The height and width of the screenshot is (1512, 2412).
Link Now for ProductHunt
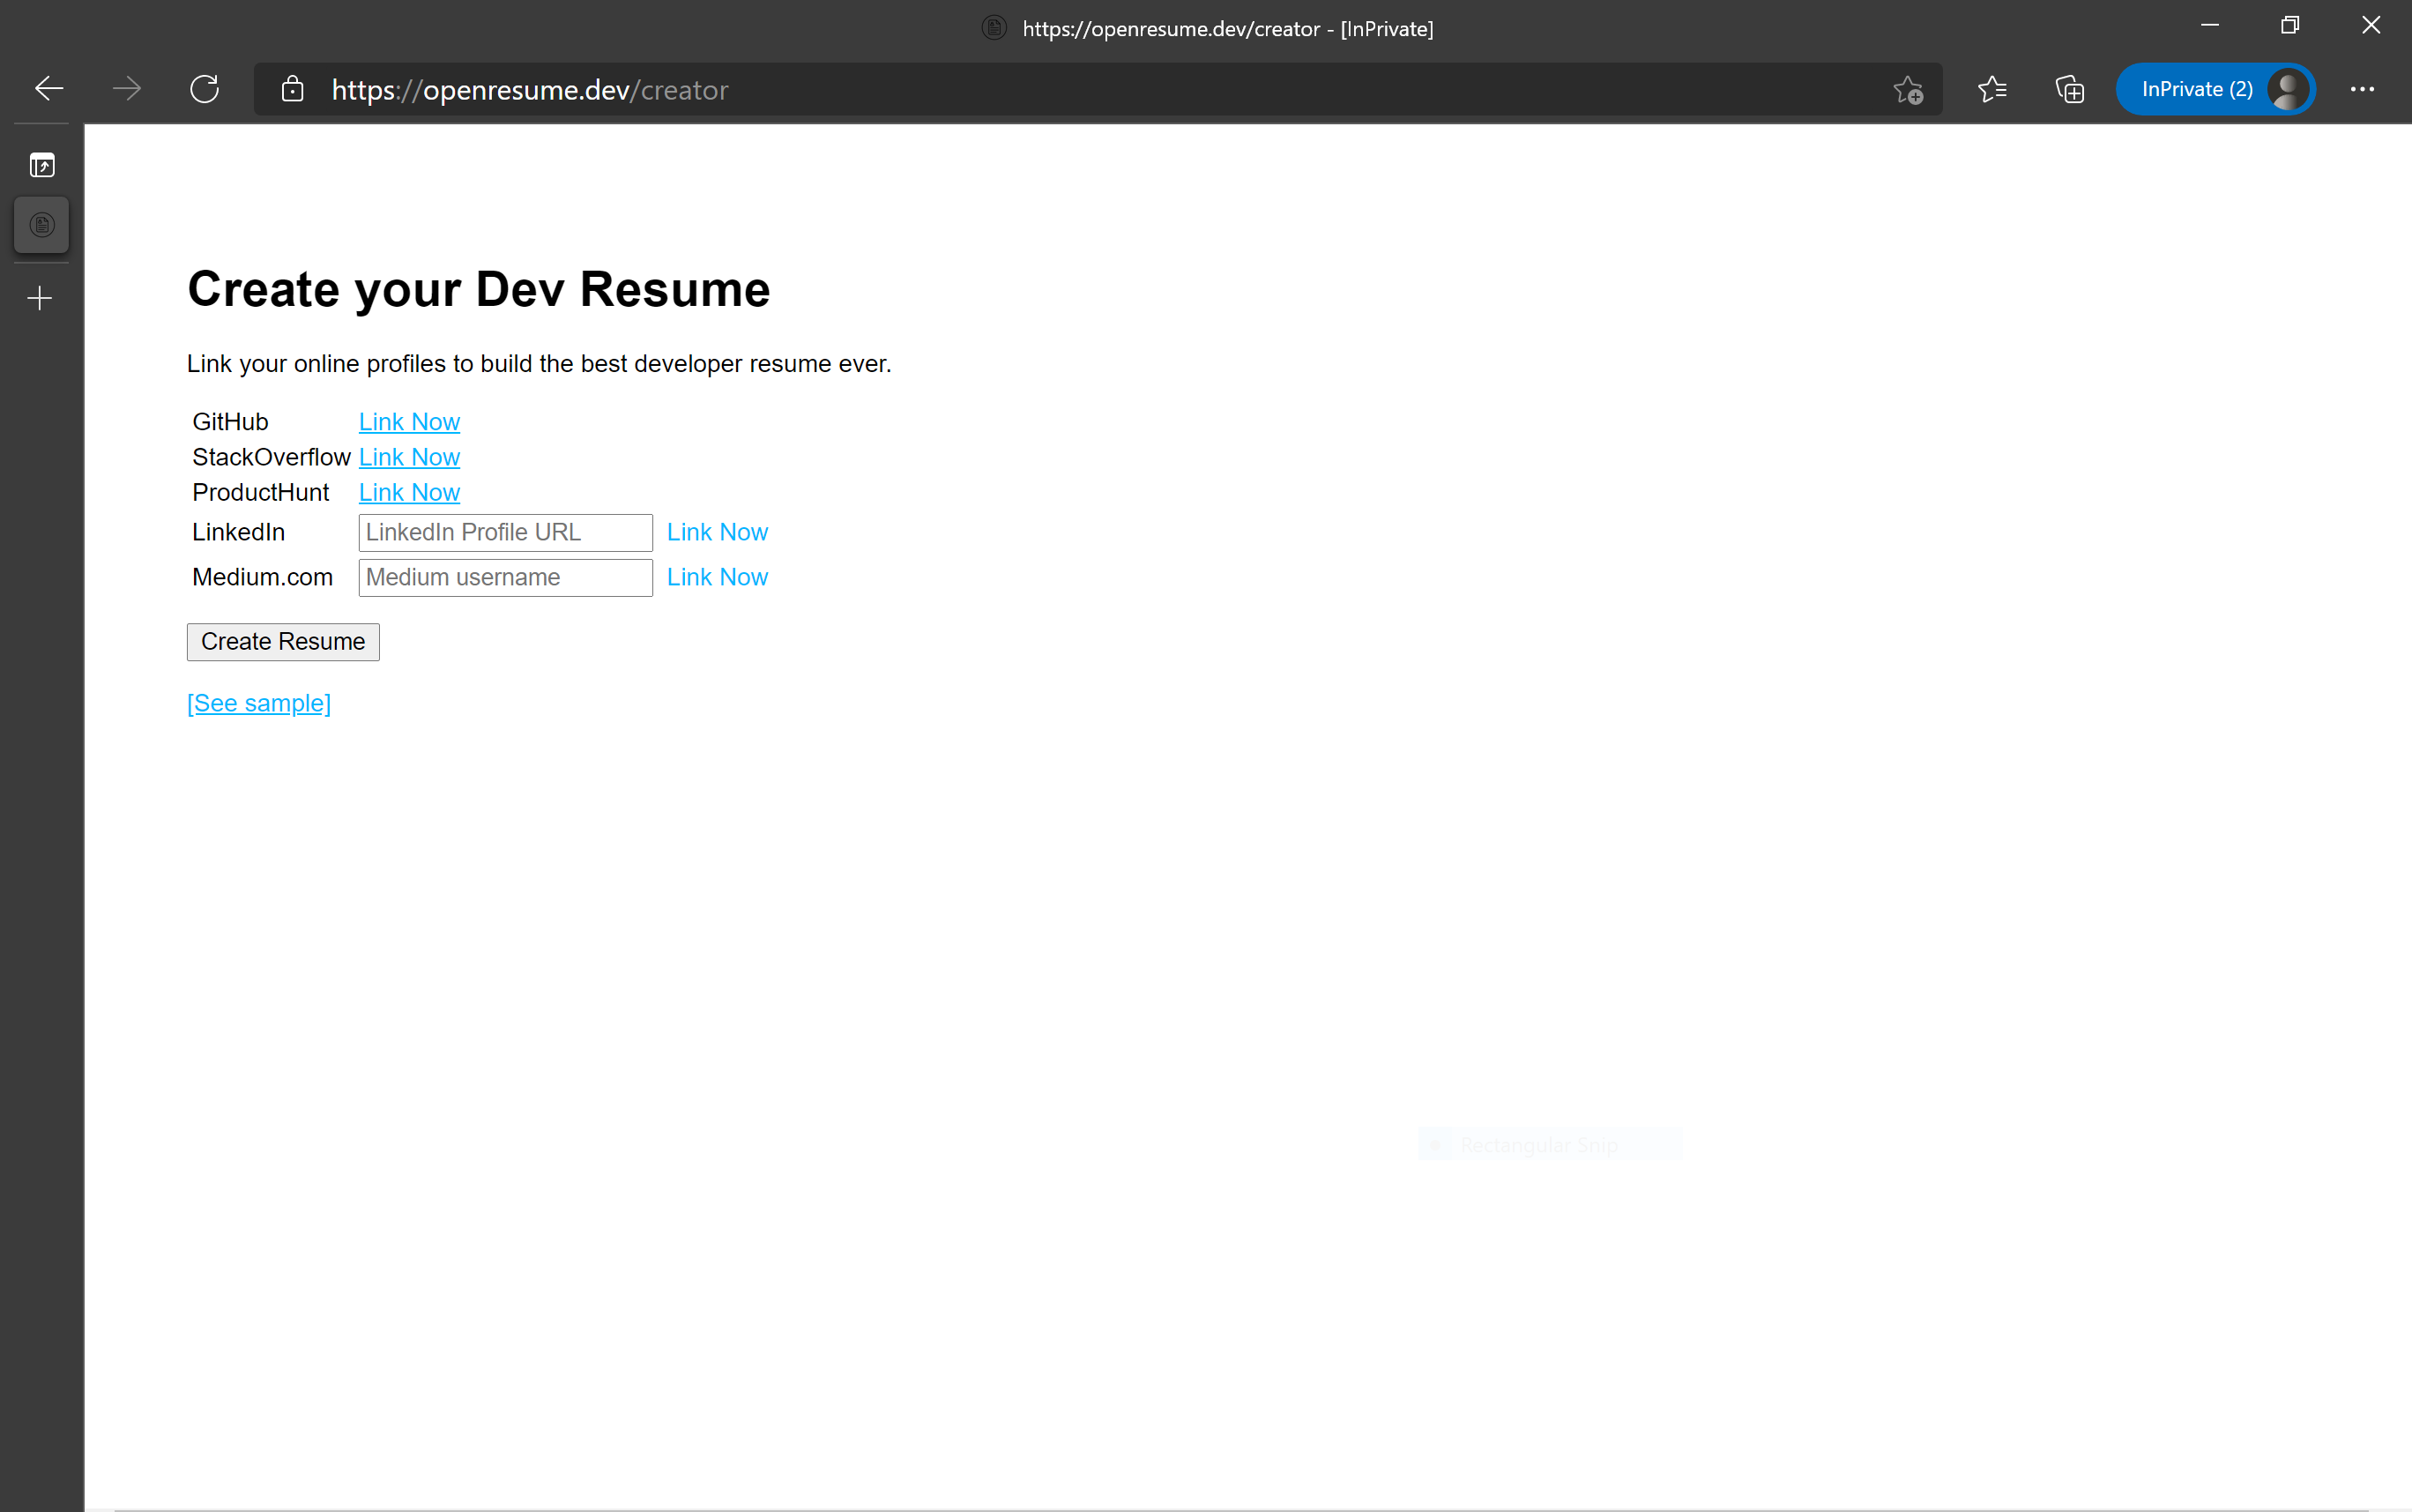(408, 491)
